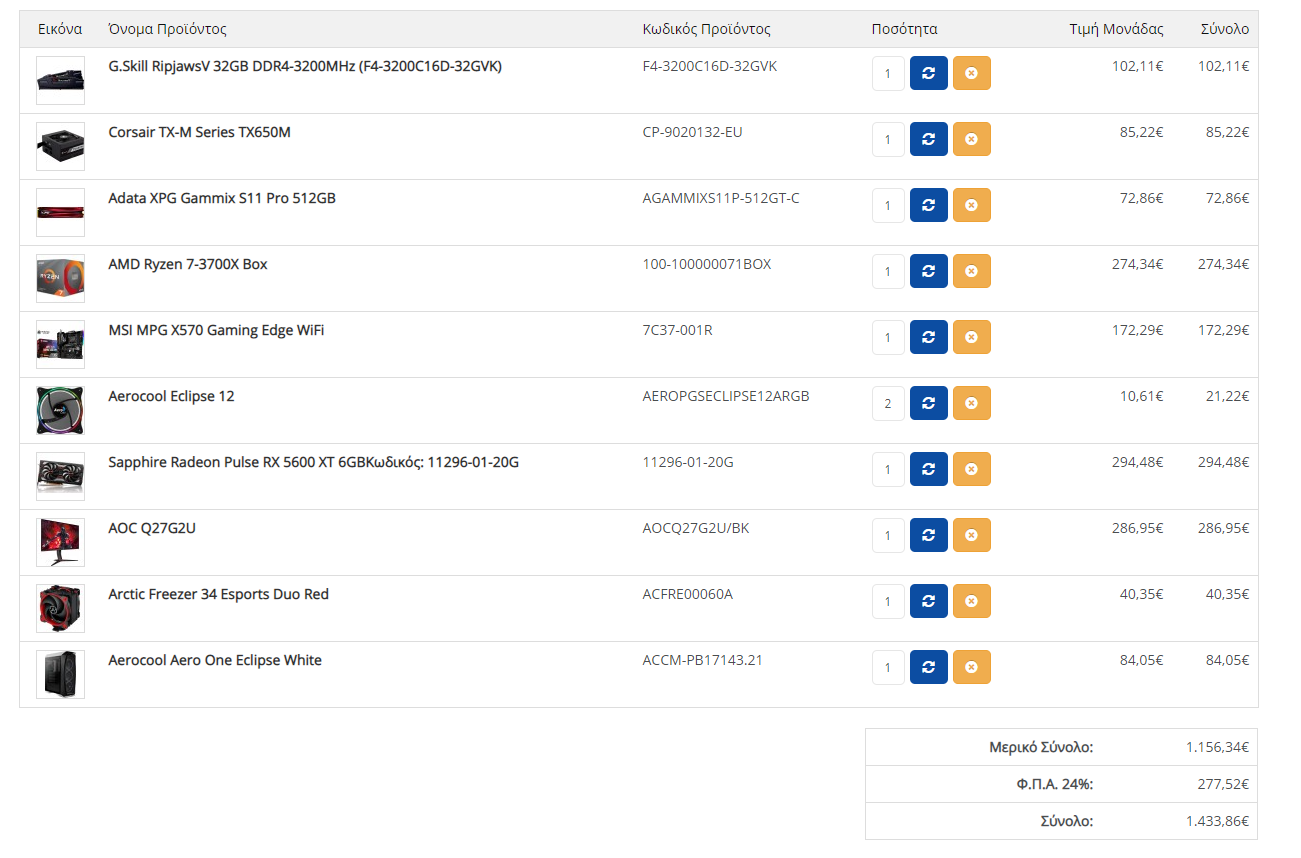Update quantity for Corsair TX-M Series TX650M
This screenshot has width=1301, height=858.
pyautogui.click(x=928, y=139)
